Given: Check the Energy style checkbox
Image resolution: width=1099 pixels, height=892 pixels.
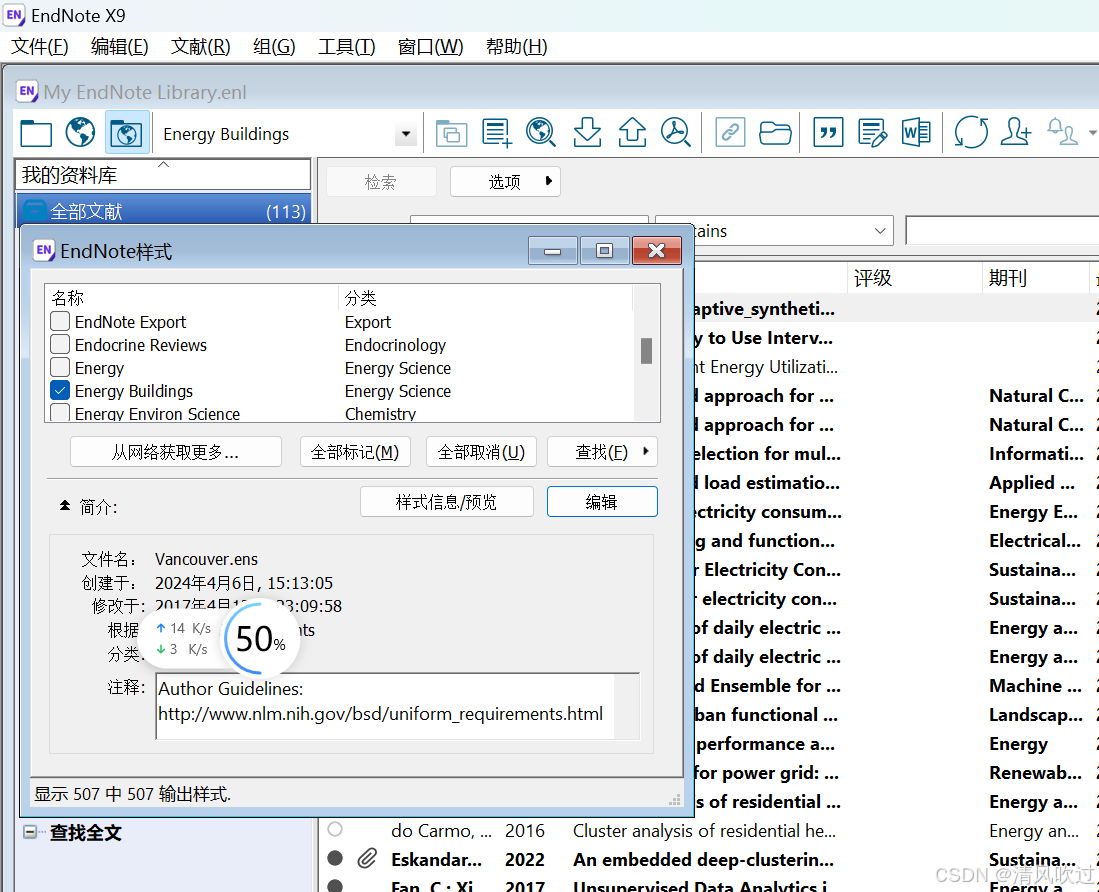Looking at the screenshot, I should coord(60,368).
